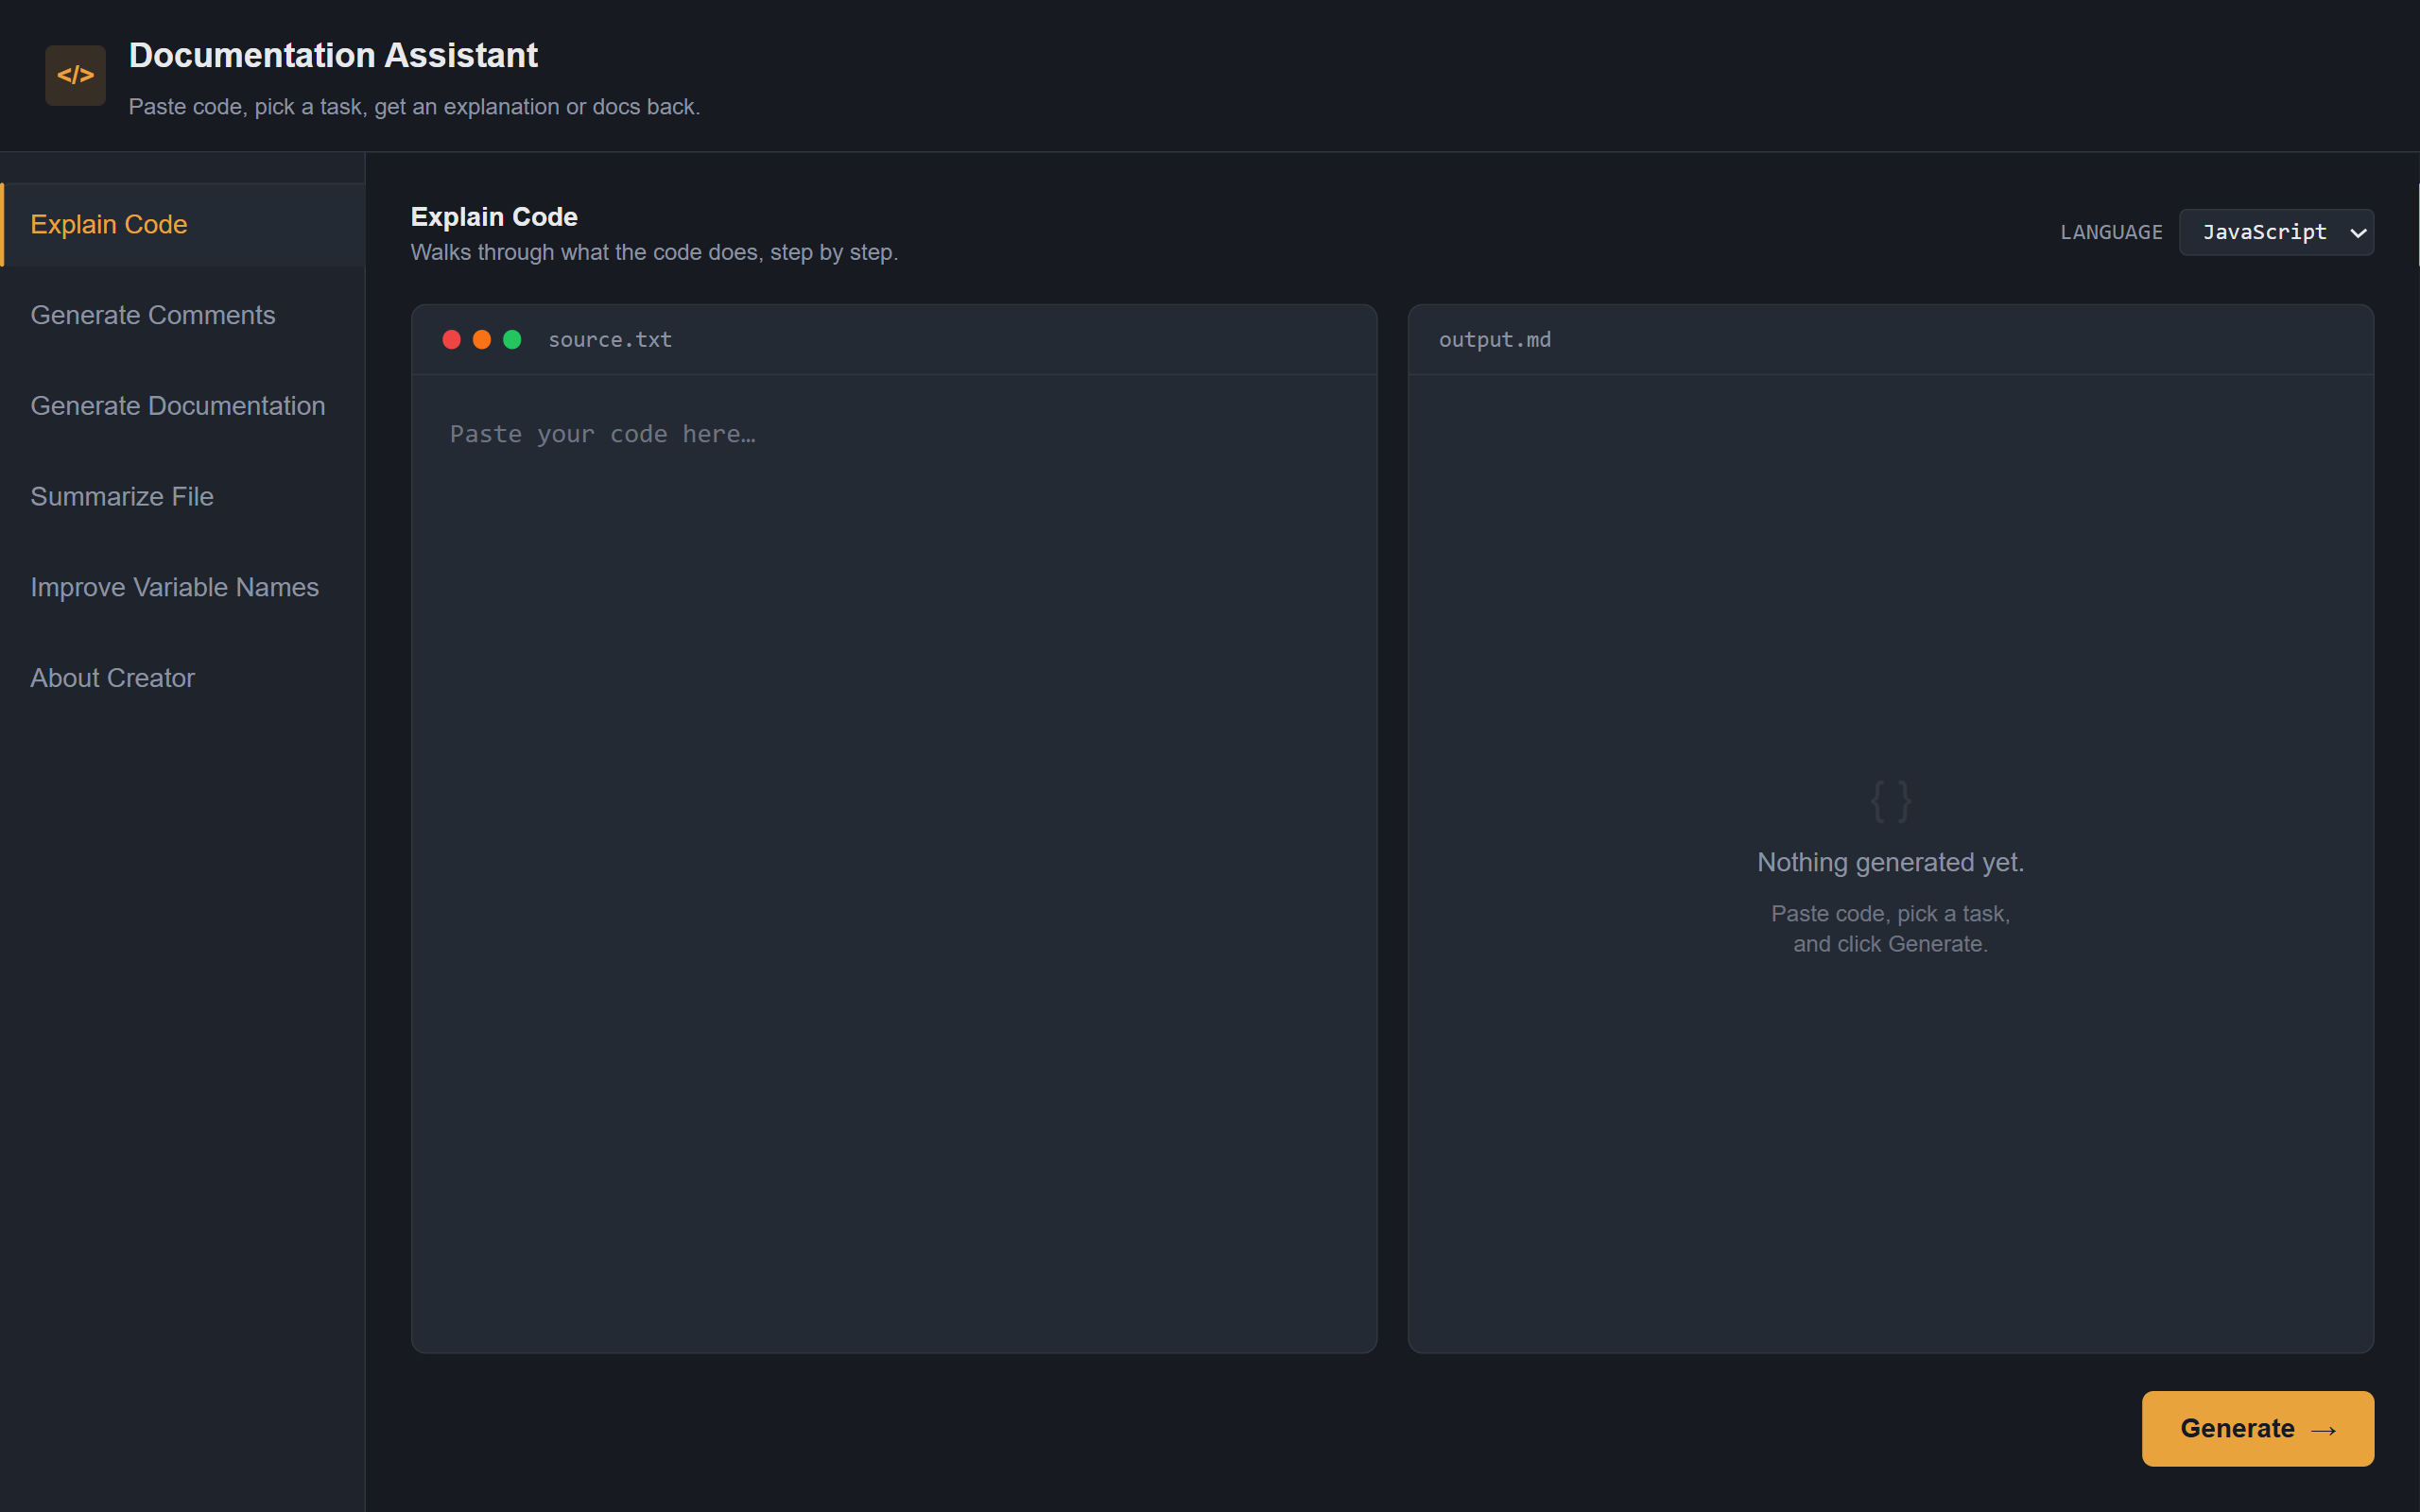Click the source.txt file label
The image size is (2420, 1512).
pyautogui.click(x=610, y=340)
